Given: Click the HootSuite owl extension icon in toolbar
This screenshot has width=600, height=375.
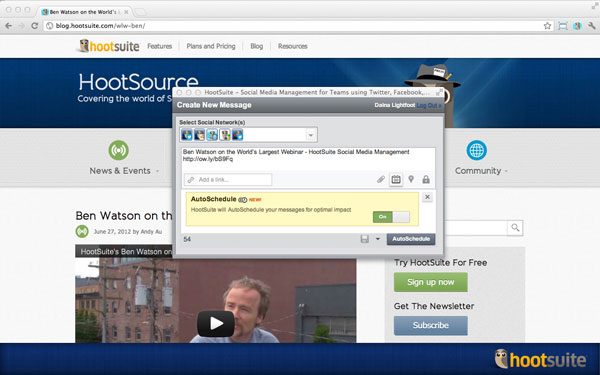Looking at the screenshot, I should (x=577, y=26).
